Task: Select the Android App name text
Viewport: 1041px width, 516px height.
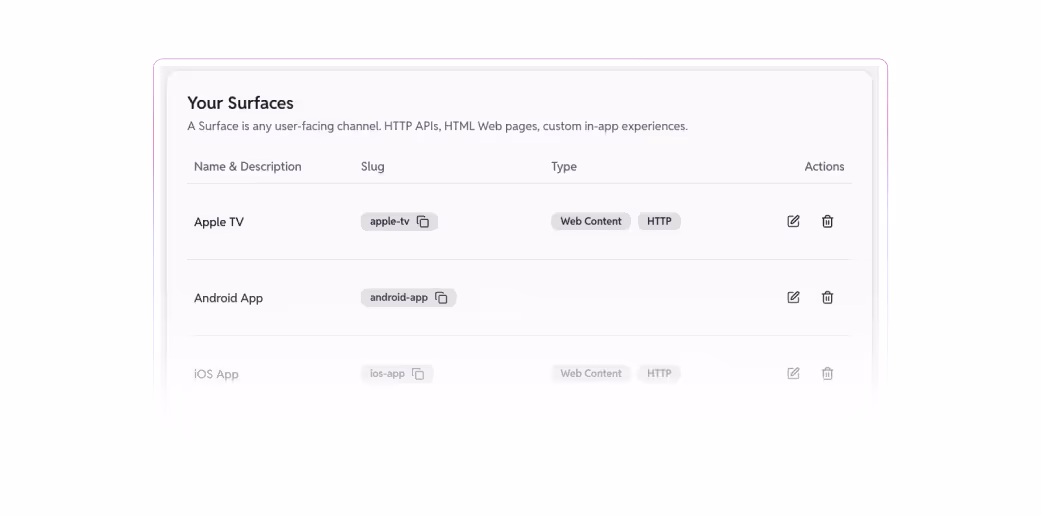Action: pyautogui.click(x=228, y=298)
